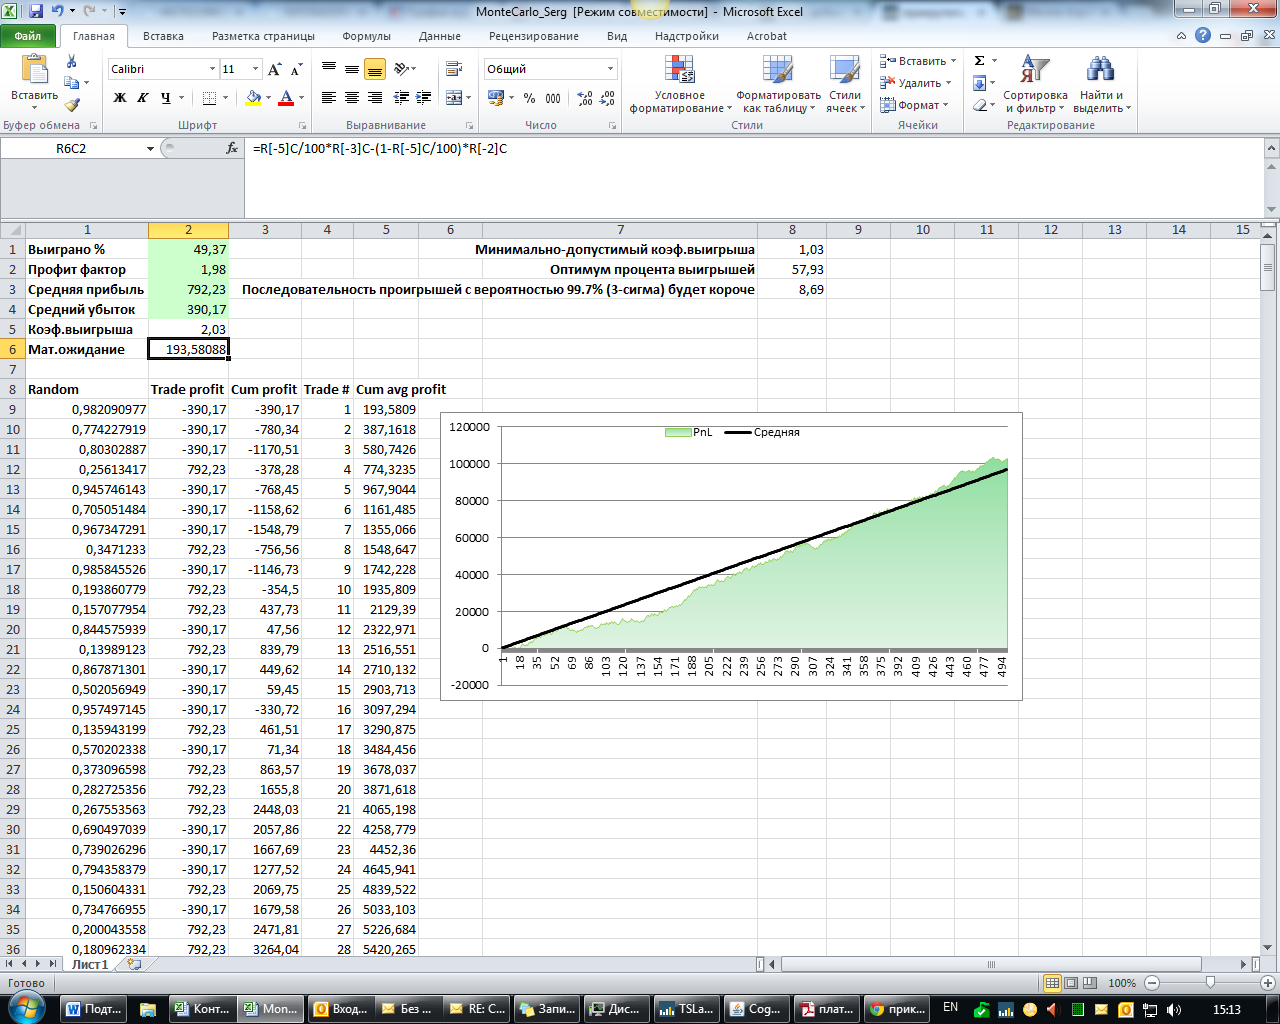This screenshot has width=1280, height=1024.
Task: Open Find & Select binoculars icon
Action: pos(1101,85)
